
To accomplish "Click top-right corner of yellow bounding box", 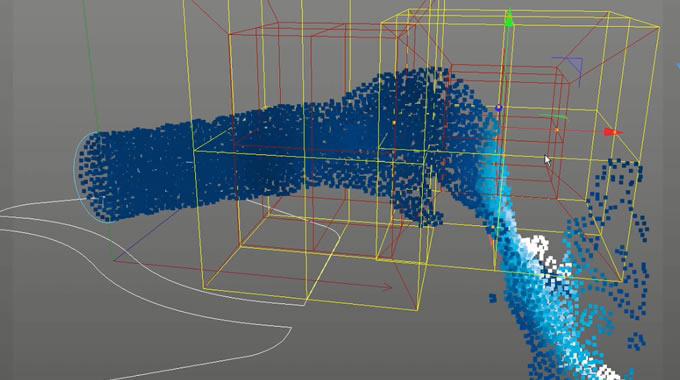I will click(659, 28).
